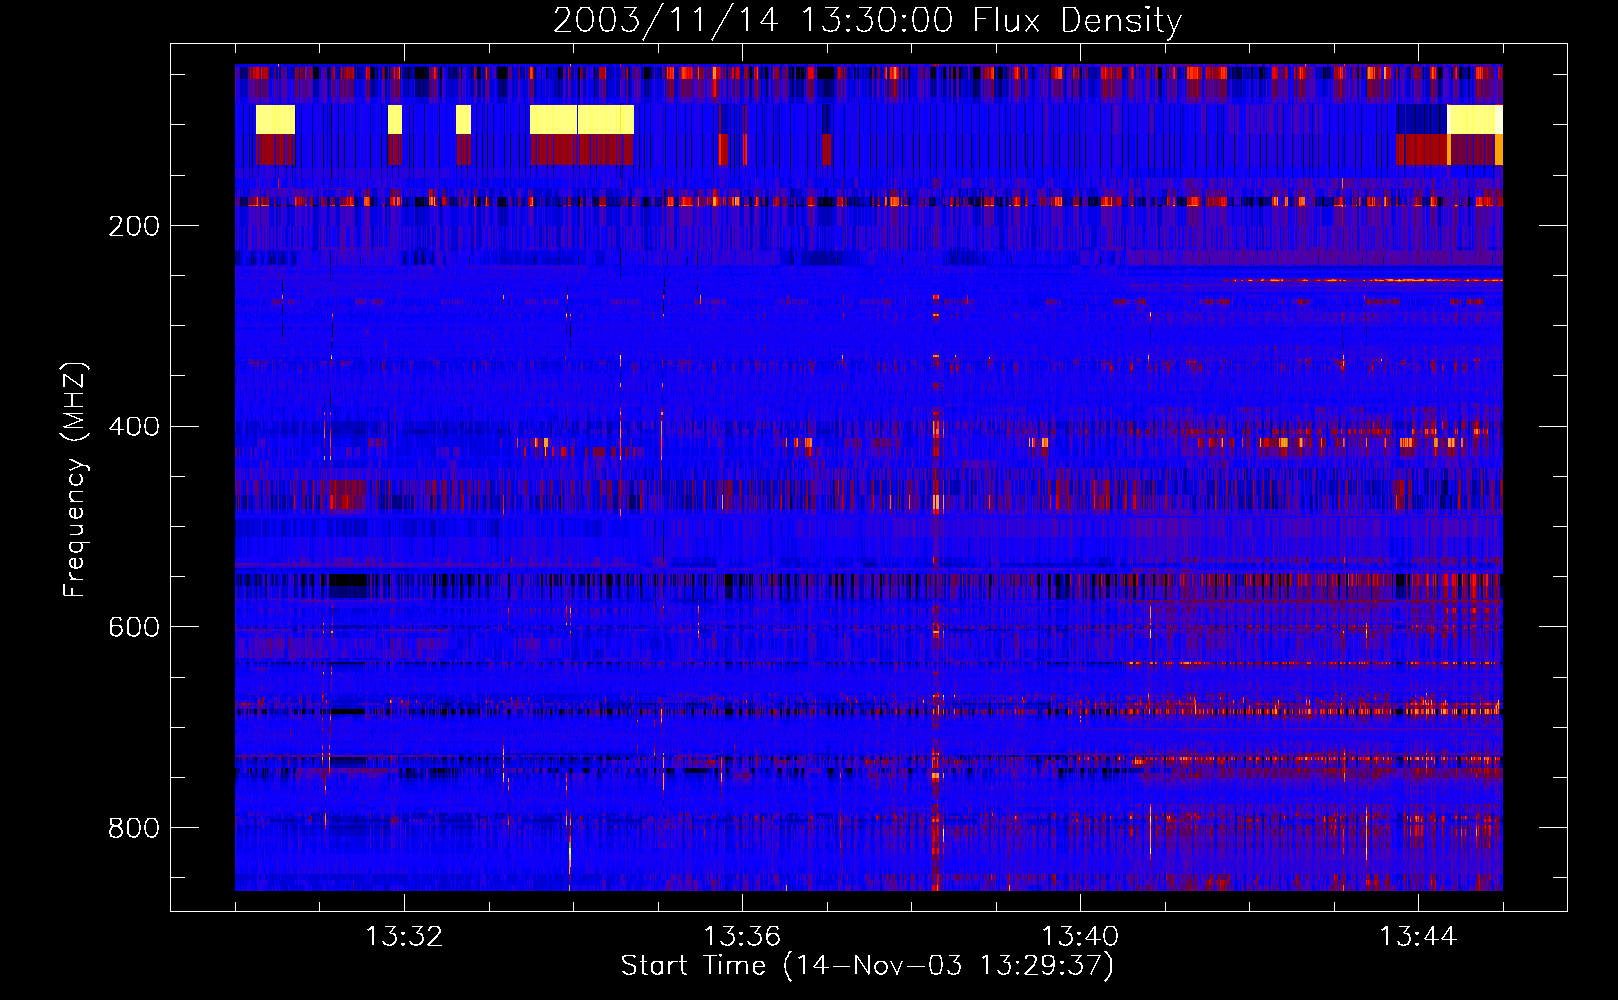Click the "Start Time (14-Nov-03 13:29:37)" label
This screenshot has height=1000, width=1618.
867,966
